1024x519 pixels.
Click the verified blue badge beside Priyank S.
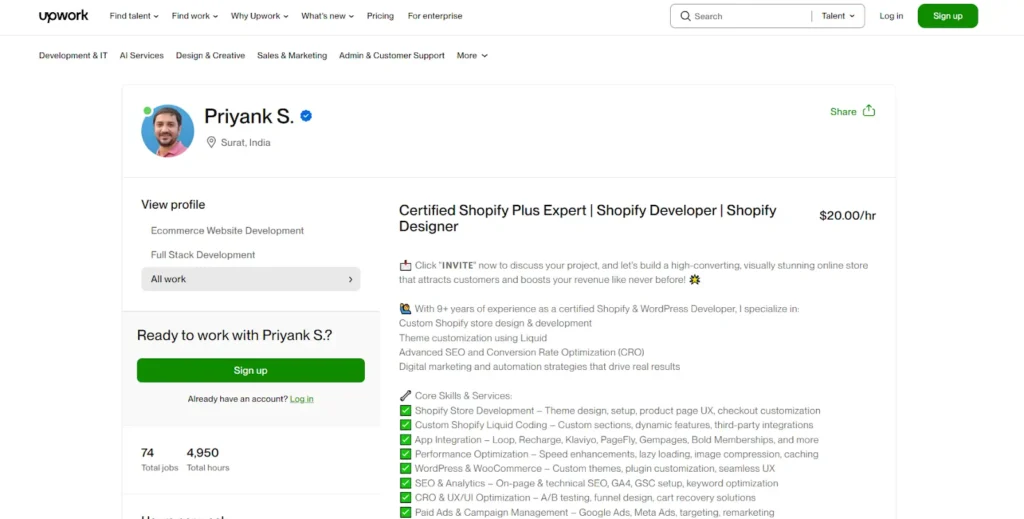click(306, 116)
